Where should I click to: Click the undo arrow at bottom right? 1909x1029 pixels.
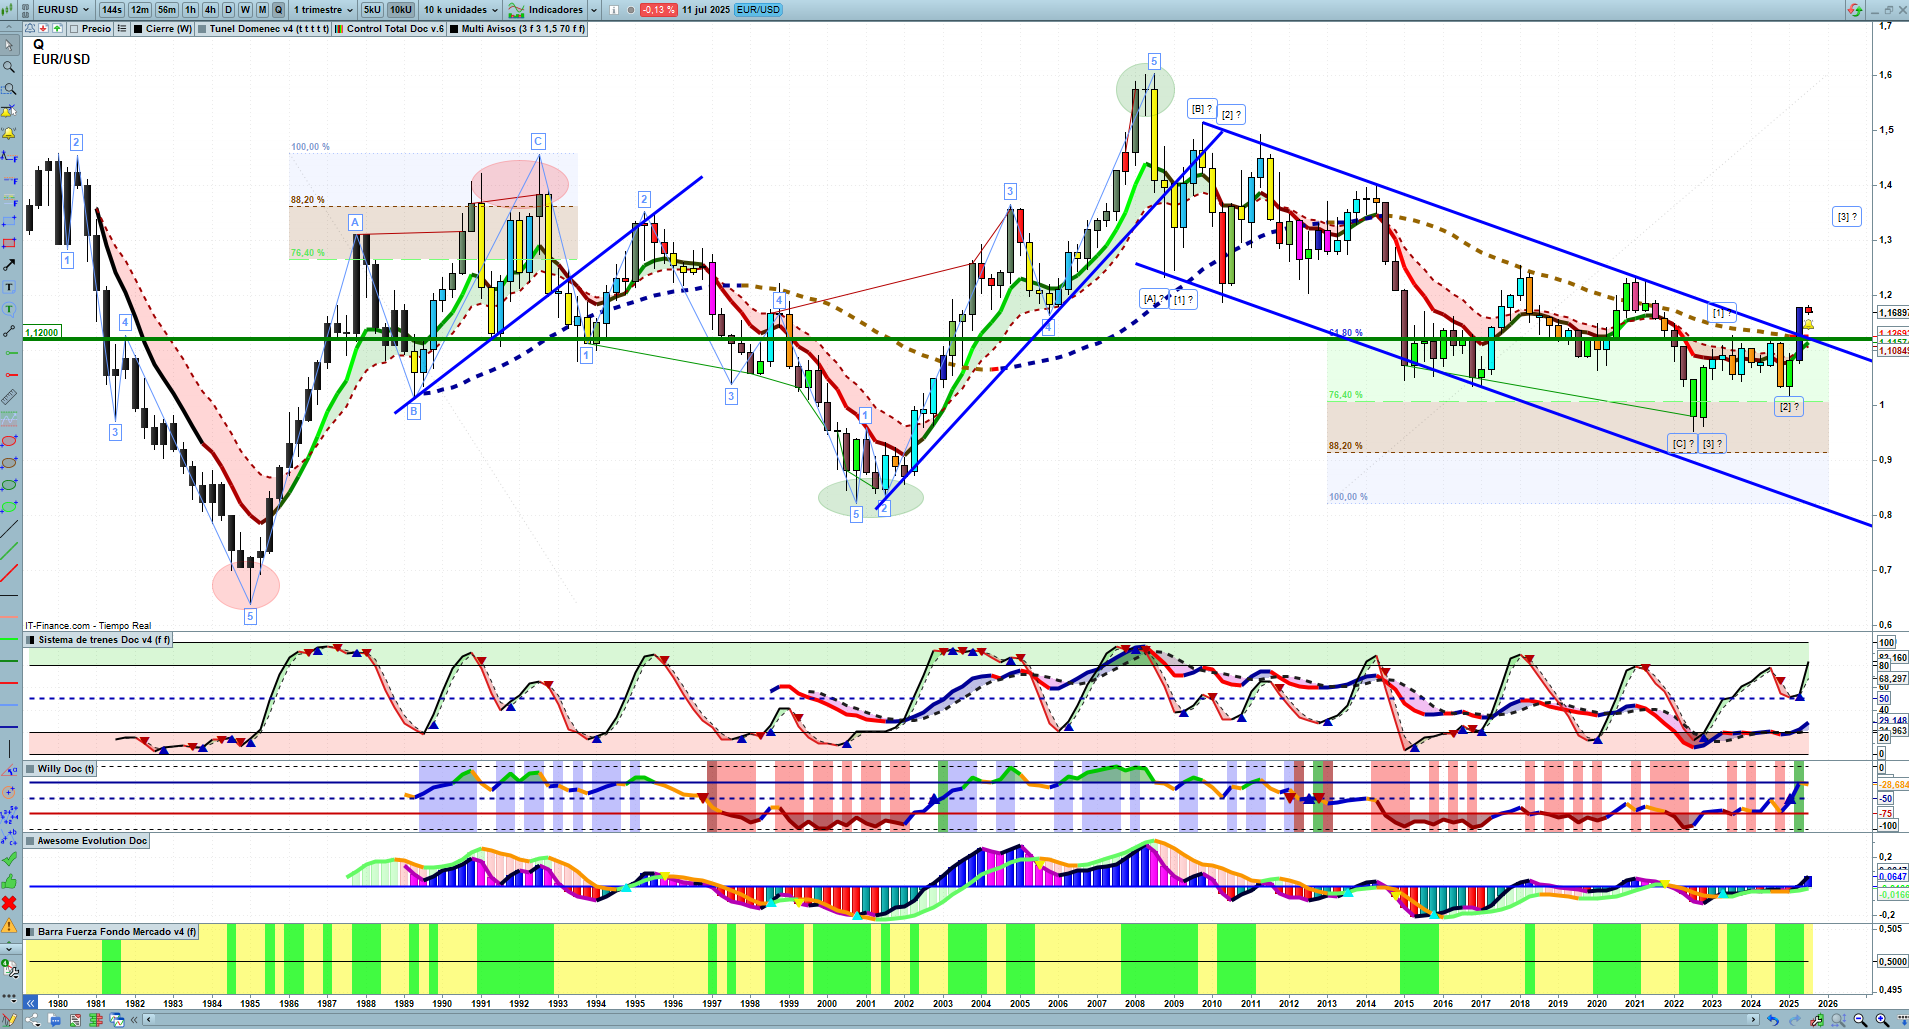coord(1773,1020)
